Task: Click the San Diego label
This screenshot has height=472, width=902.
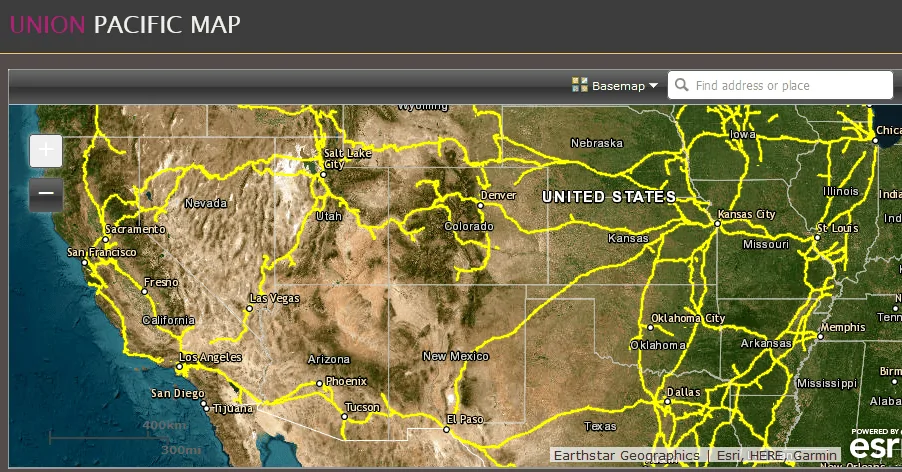Action: [178, 393]
